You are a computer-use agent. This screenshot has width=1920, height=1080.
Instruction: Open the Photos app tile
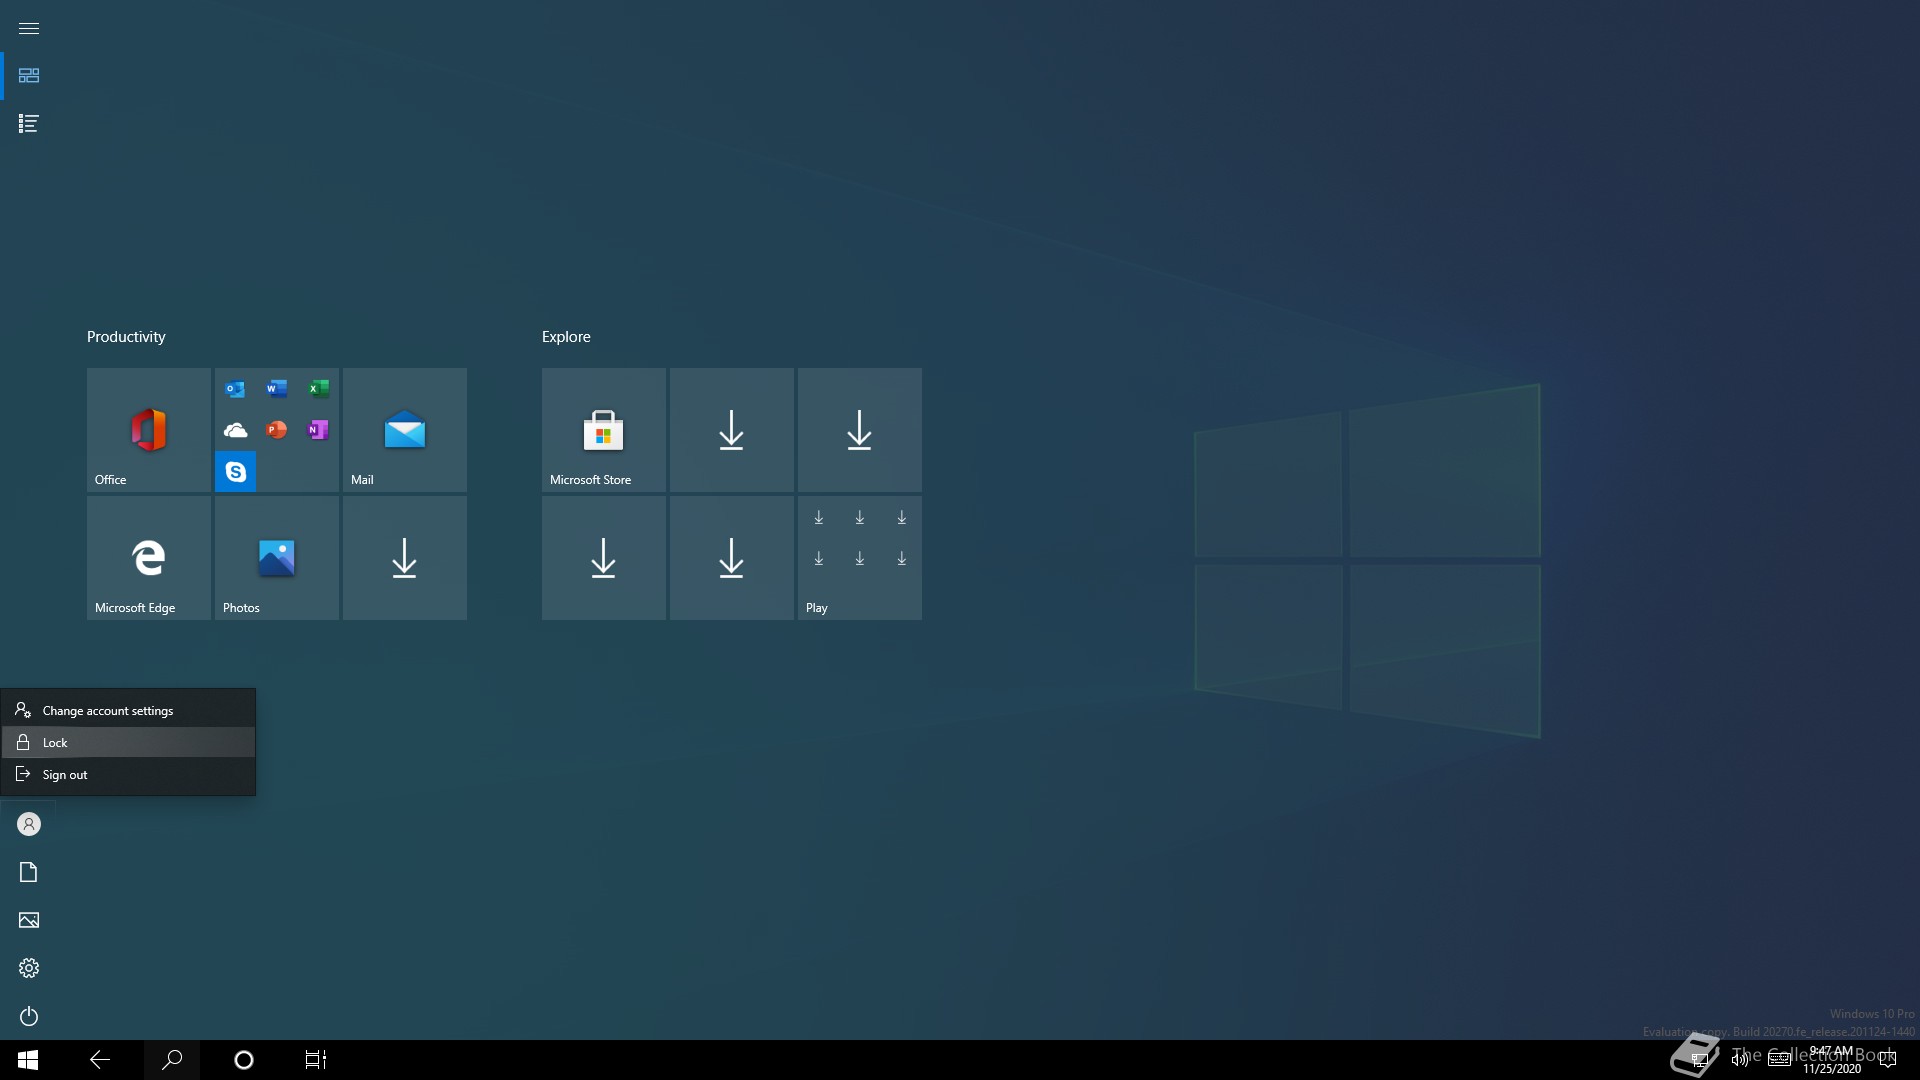(276, 558)
